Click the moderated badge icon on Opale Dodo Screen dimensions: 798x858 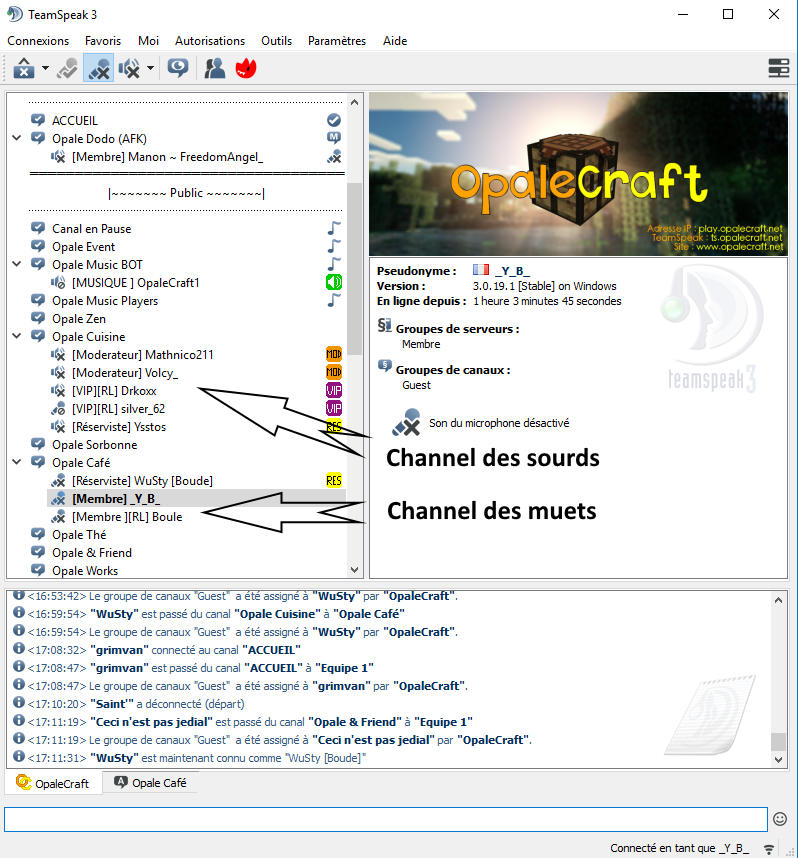(334, 138)
